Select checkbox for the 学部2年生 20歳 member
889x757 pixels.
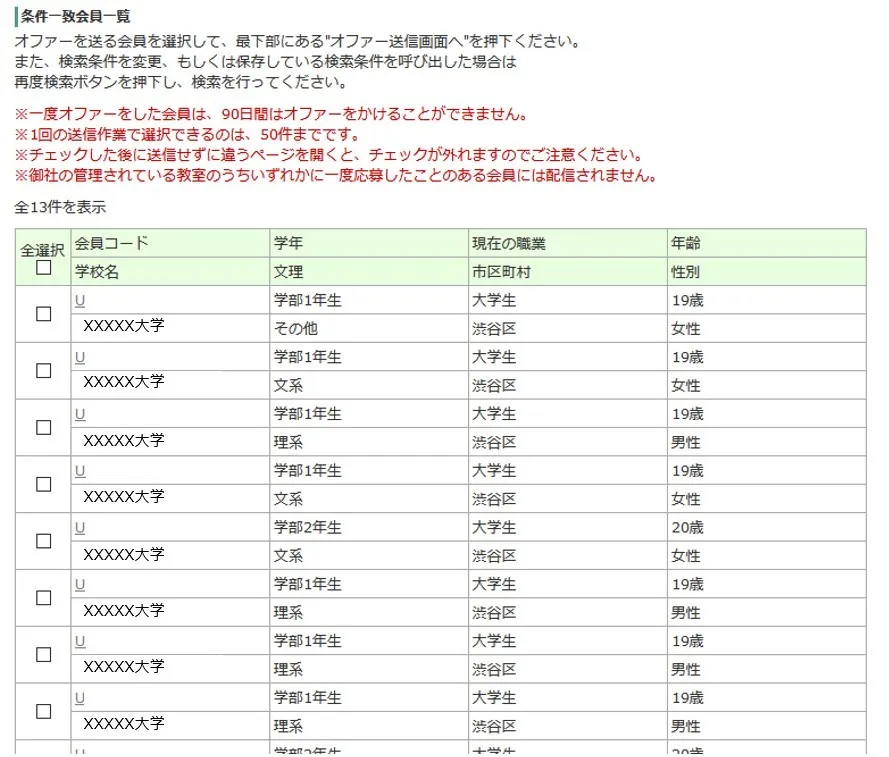coord(43,541)
